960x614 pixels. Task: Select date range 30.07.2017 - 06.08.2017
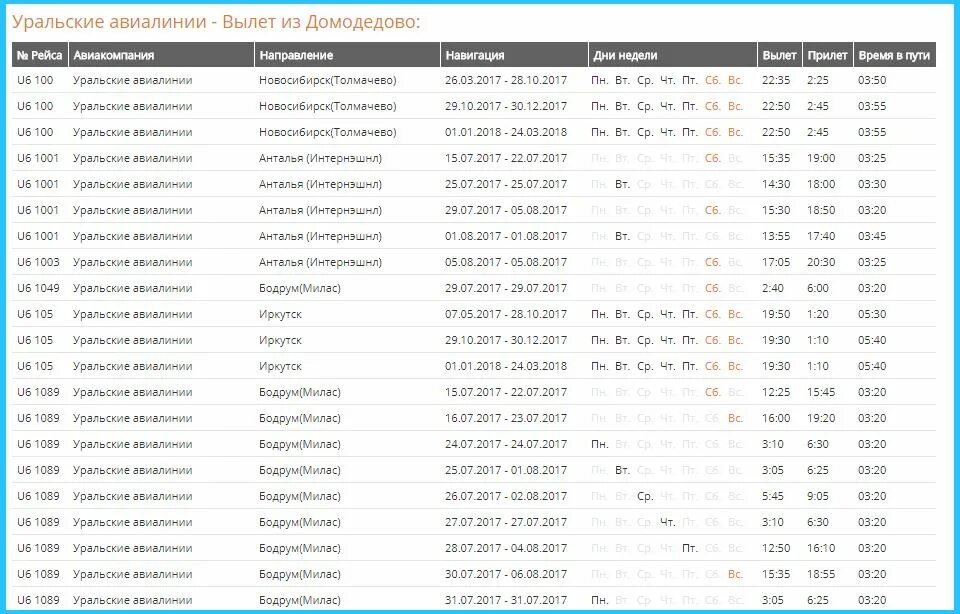(506, 574)
